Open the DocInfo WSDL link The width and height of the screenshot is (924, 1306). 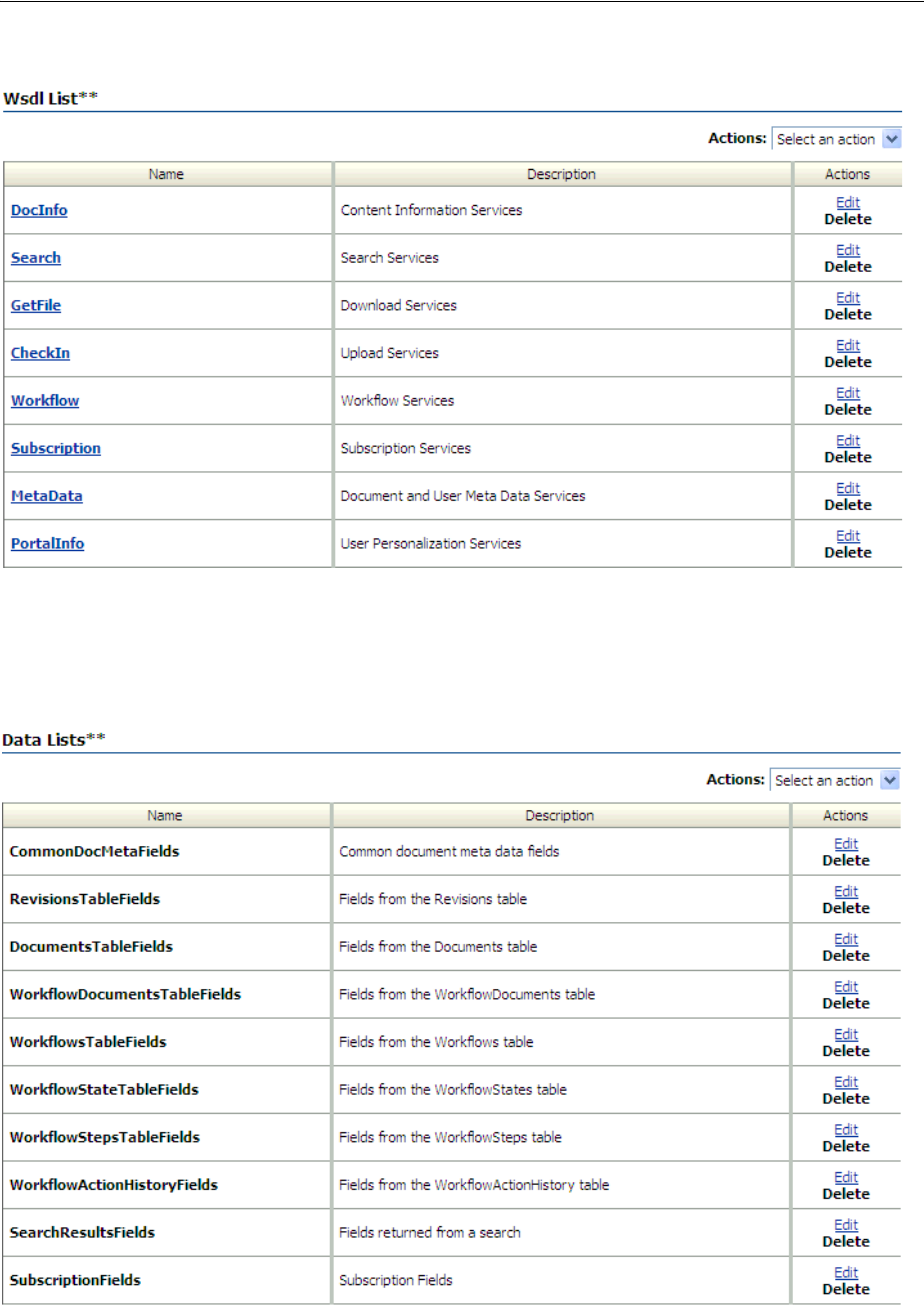pos(39,210)
